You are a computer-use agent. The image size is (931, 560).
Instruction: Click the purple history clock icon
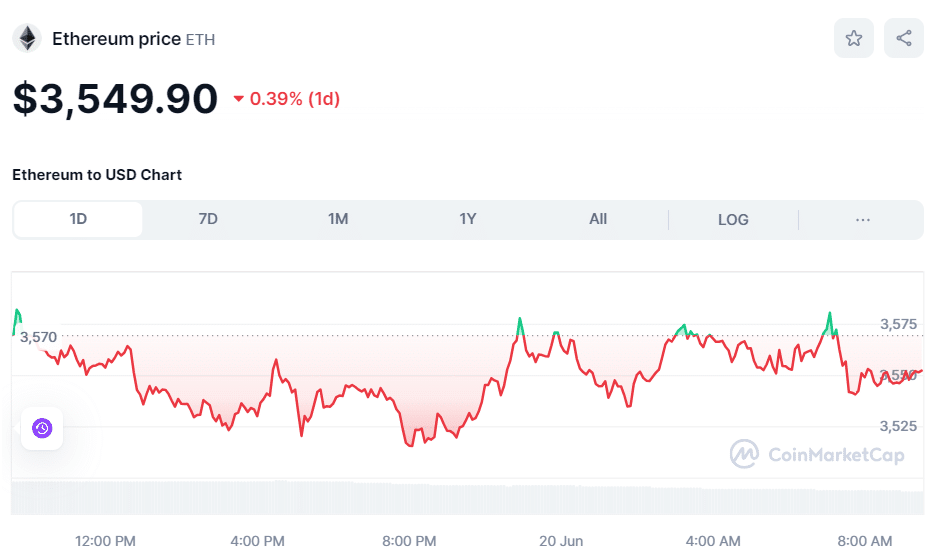41,428
